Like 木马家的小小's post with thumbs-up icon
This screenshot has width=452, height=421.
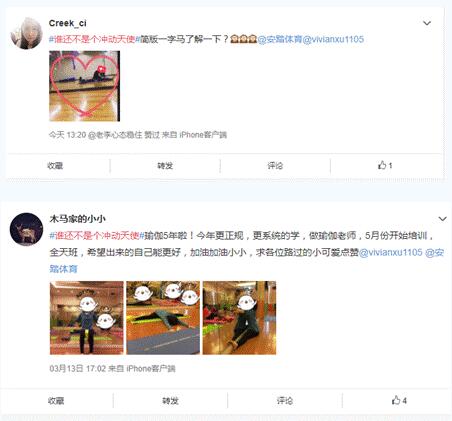click(x=399, y=400)
